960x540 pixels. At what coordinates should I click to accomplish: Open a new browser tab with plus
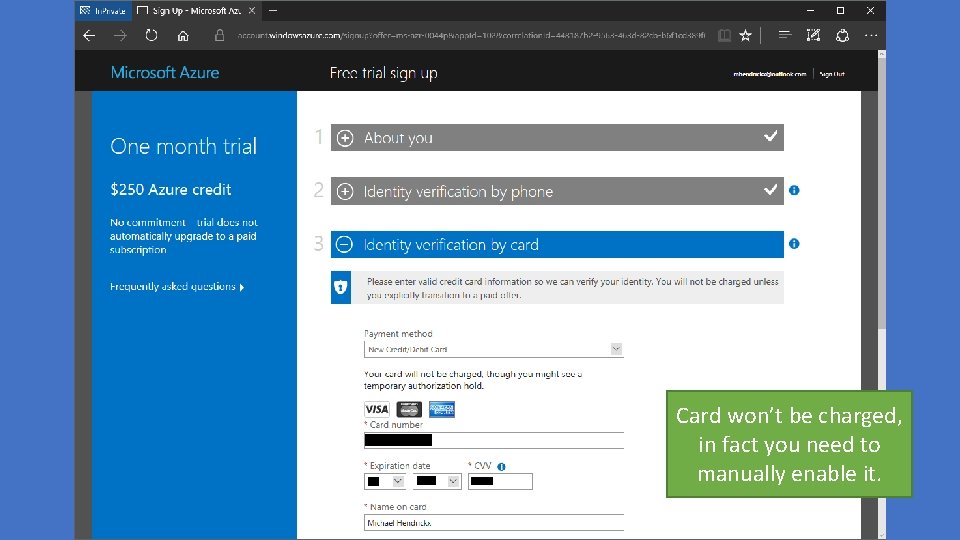[273, 10]
